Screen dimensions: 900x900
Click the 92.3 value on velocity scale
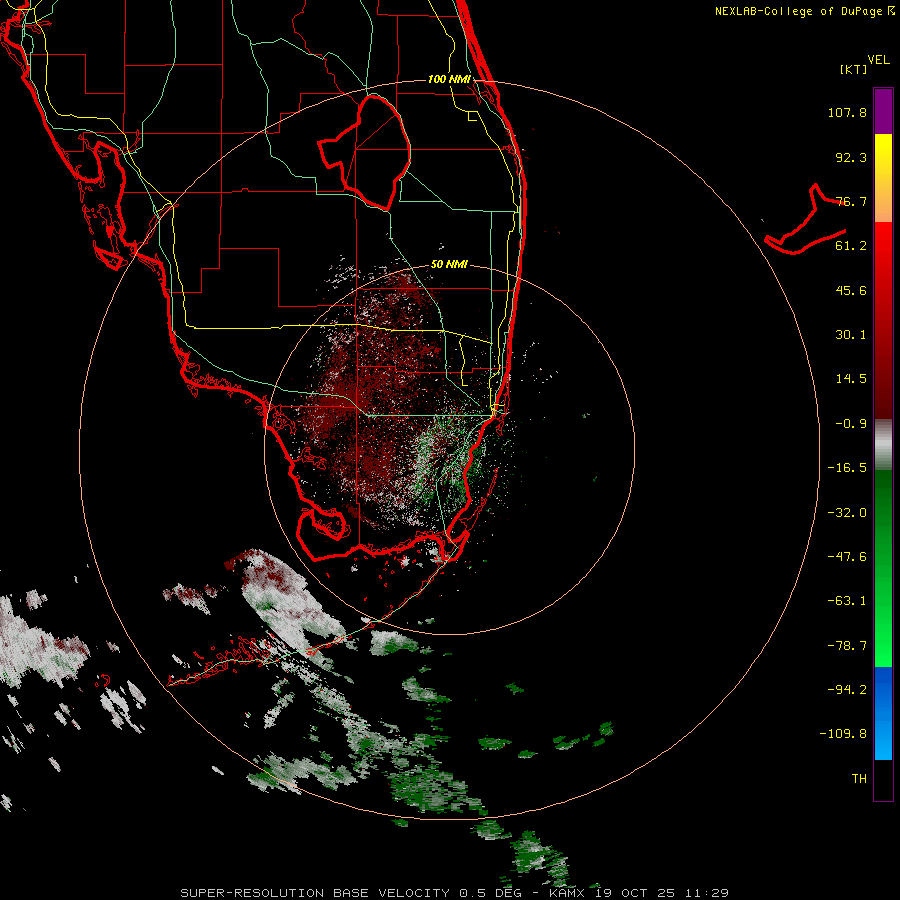(851, 157)
